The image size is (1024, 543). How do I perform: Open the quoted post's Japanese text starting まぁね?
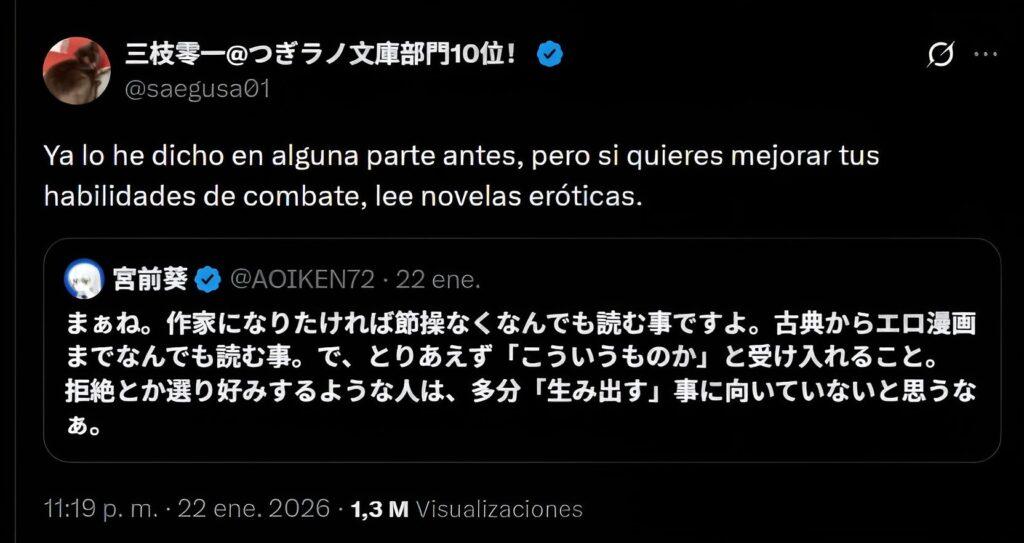coord(519,325)
